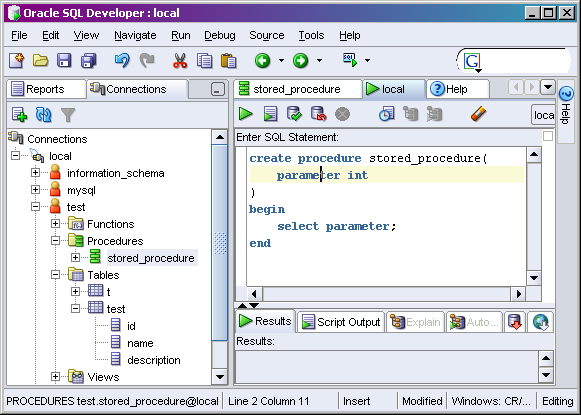Toggle the checkbox beside Enter SQL Statement
The width and height of the screenshot is (581, 415).
(548, 136)
